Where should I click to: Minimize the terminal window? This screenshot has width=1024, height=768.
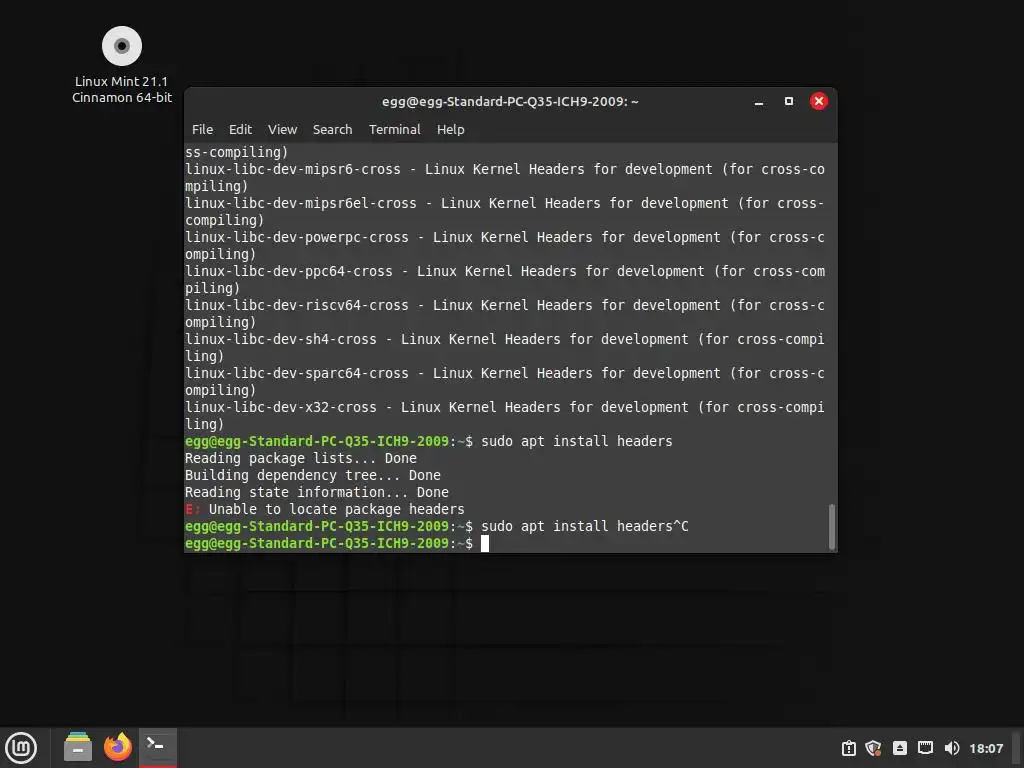(x=759, y=102)
